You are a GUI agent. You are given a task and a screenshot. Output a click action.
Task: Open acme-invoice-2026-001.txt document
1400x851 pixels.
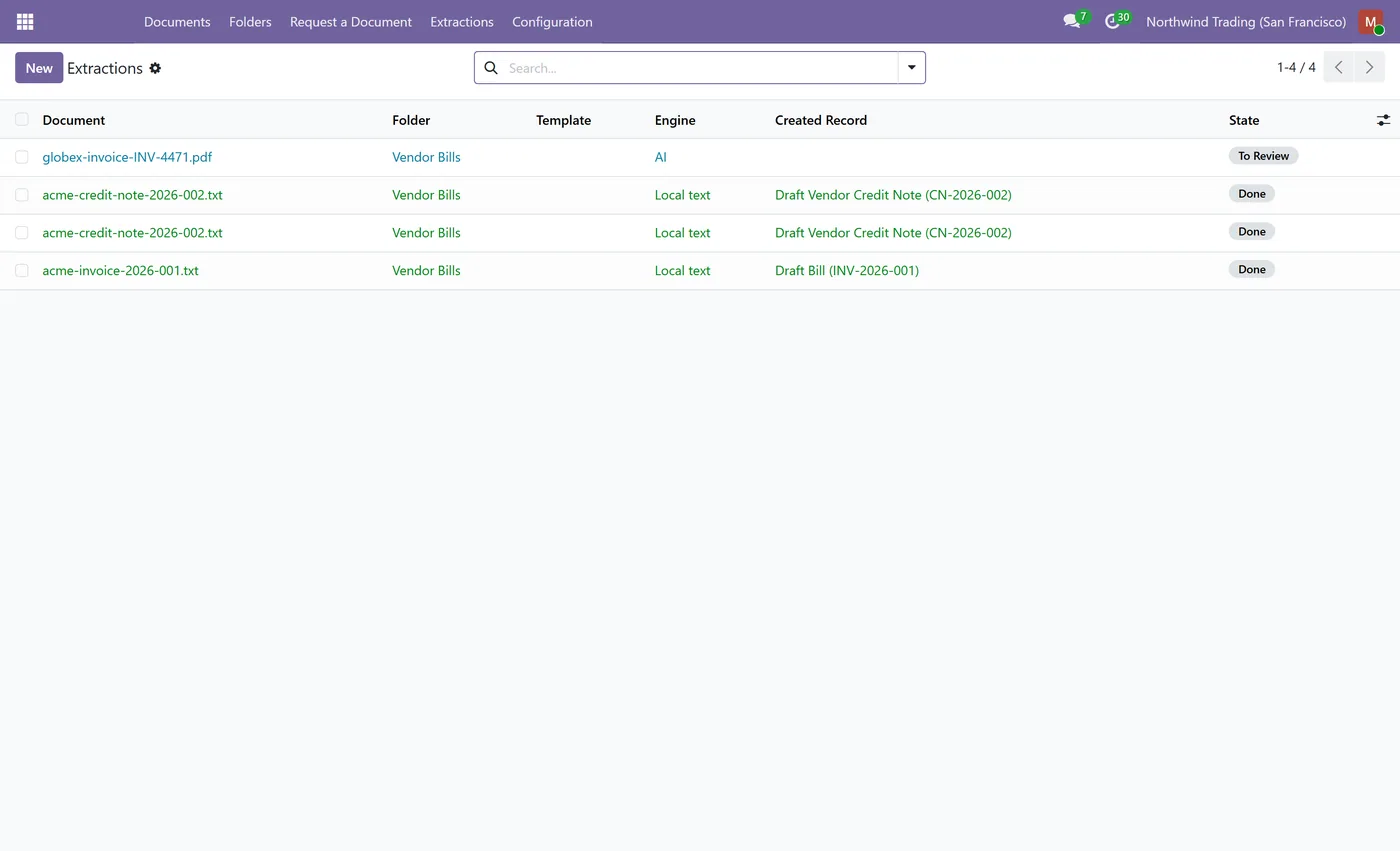[120, 270]
